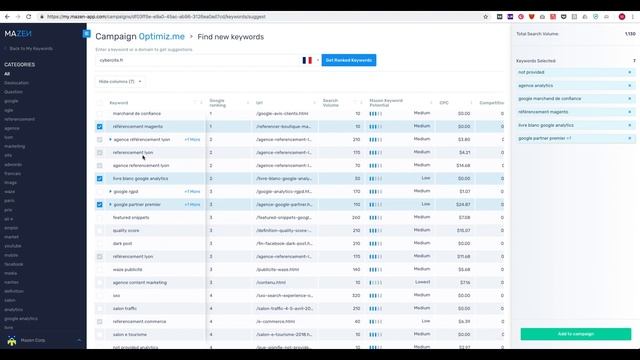
Task: Click the browser address bar
Action: coord(261,17)
